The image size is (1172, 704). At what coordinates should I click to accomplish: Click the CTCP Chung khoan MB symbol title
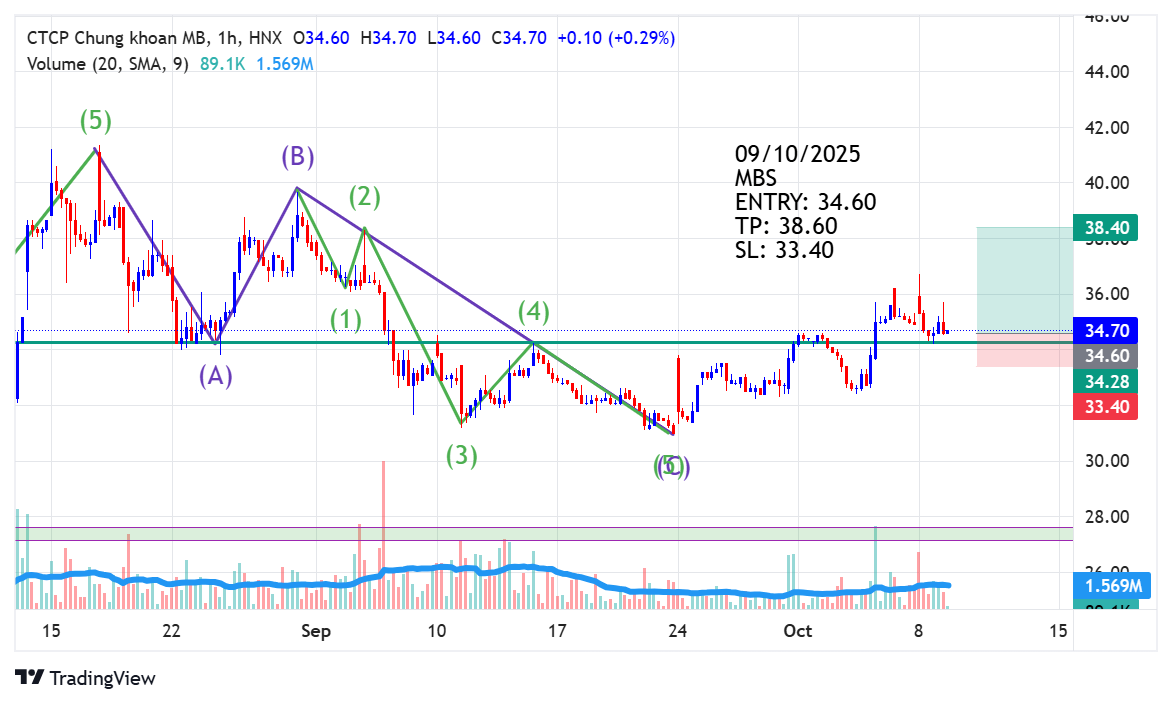pyautogui.click(x=115, y=38)
